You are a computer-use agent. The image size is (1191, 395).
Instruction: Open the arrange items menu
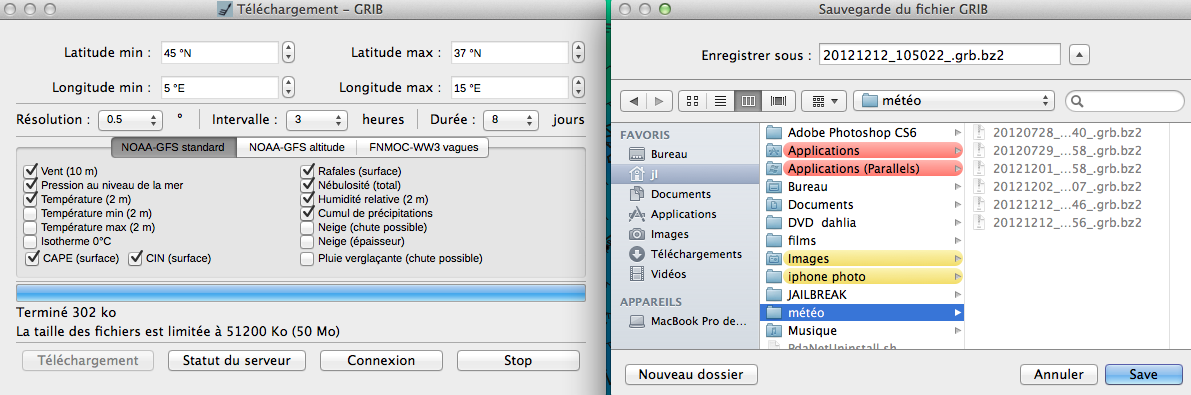point(824,100)
